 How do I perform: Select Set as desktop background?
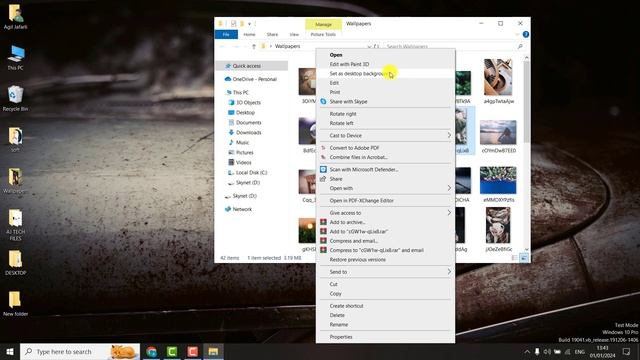click(385, 73)
